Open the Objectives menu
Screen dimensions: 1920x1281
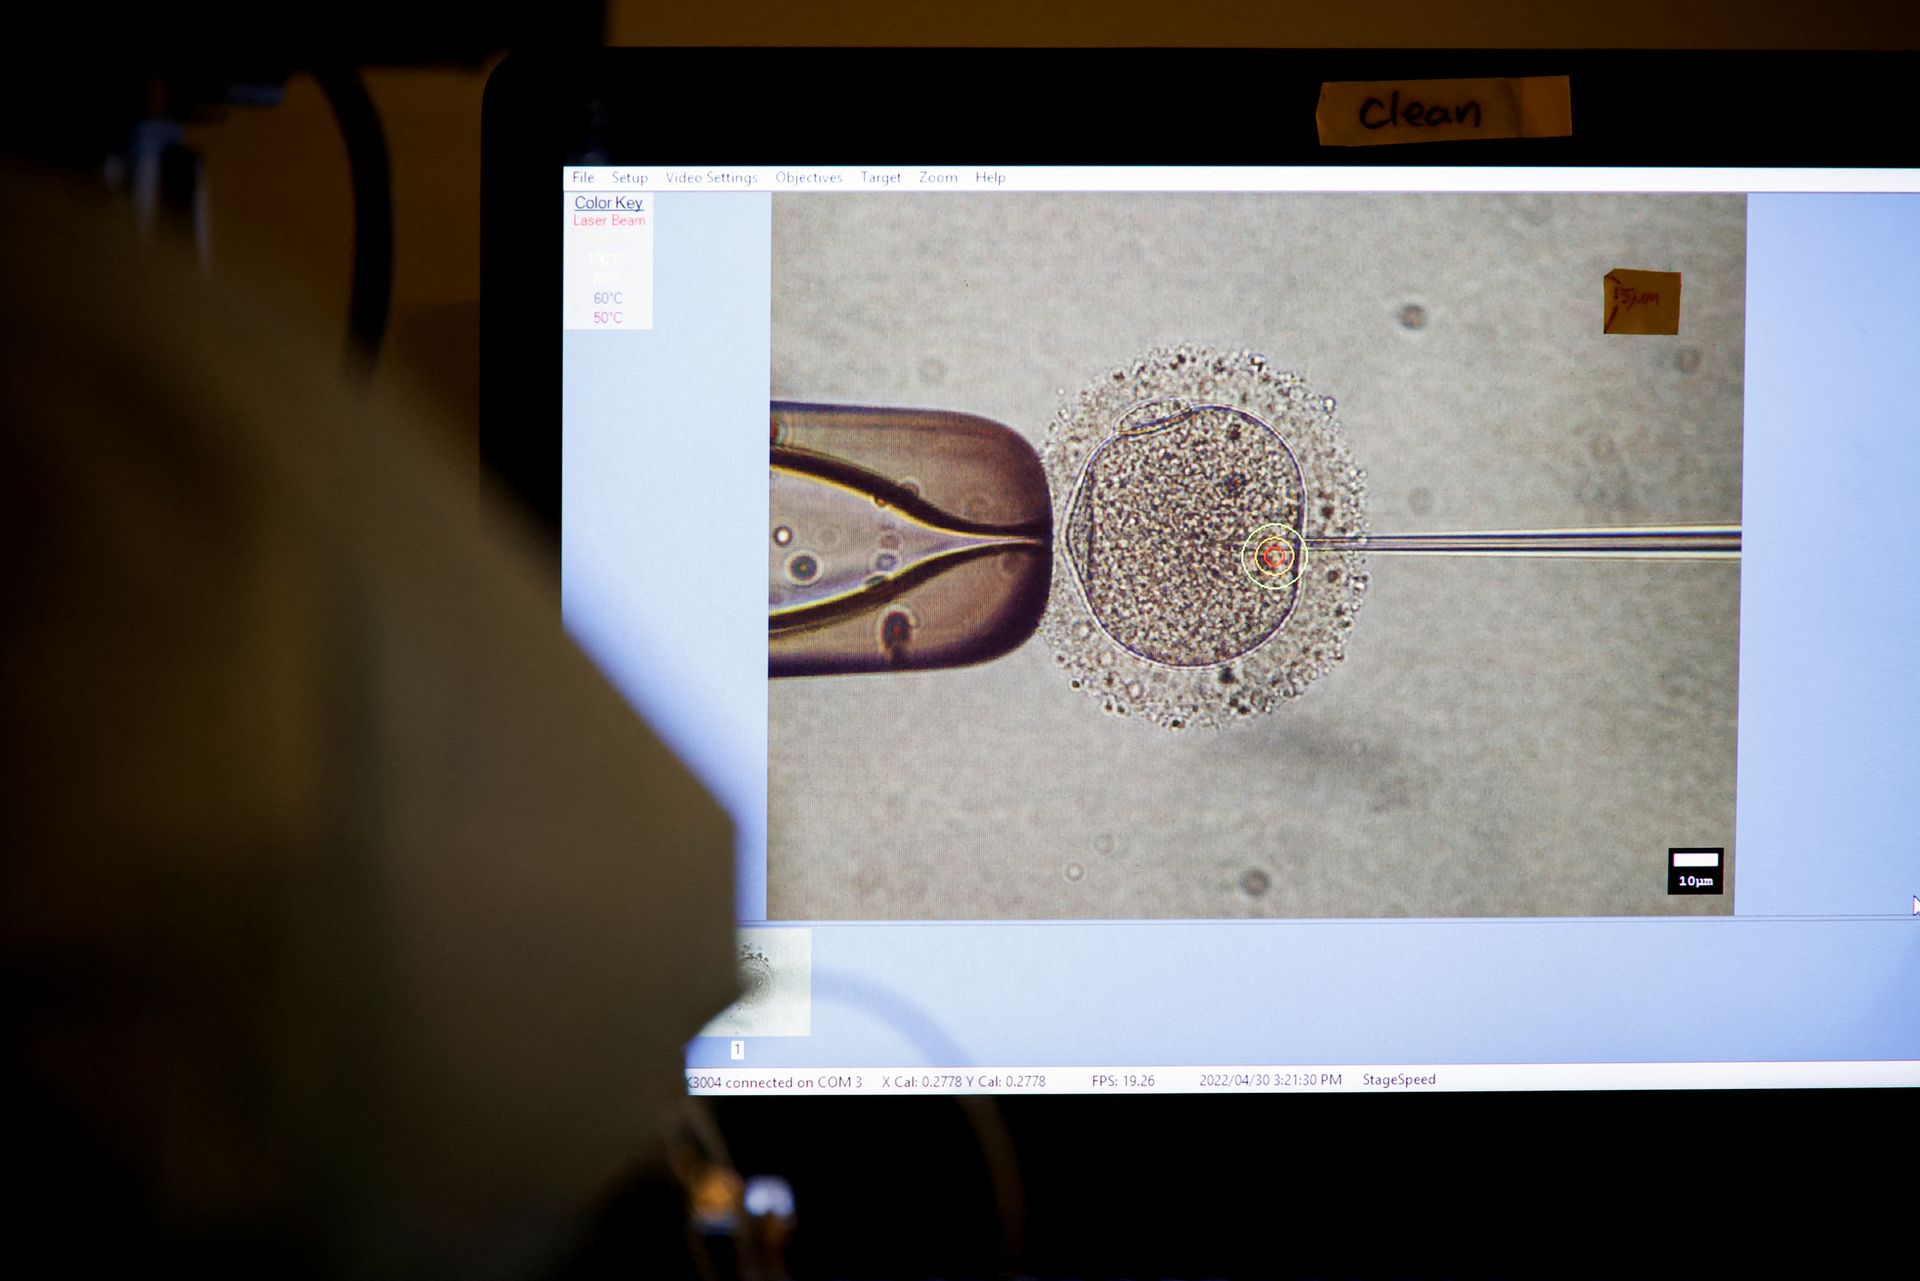[x=809, y=177]
